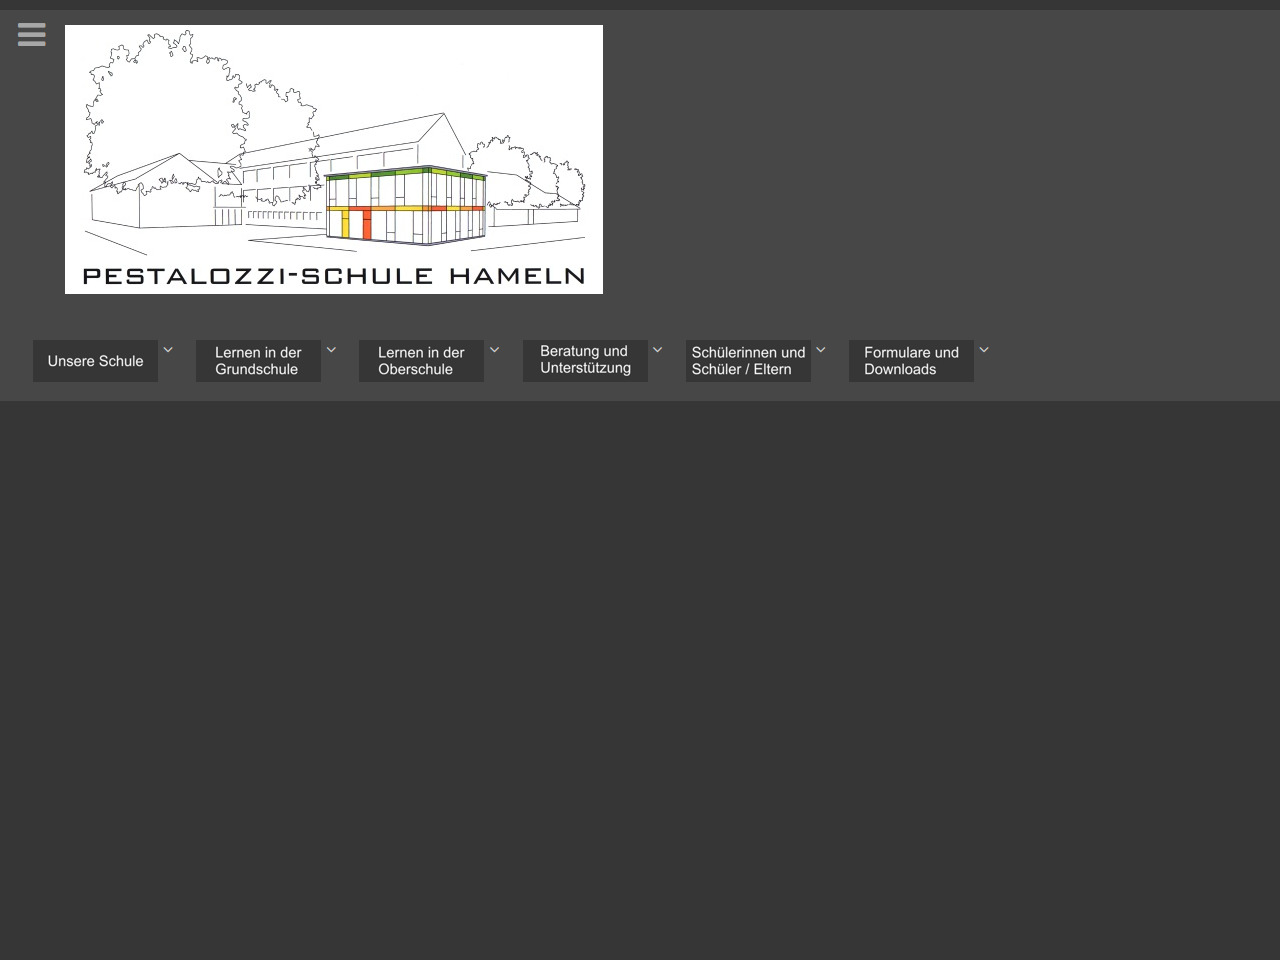Open the Unsere Schule menu item
Image resolution: width=1280 pixels, height=960 pixels.
[x=95, y=361]
